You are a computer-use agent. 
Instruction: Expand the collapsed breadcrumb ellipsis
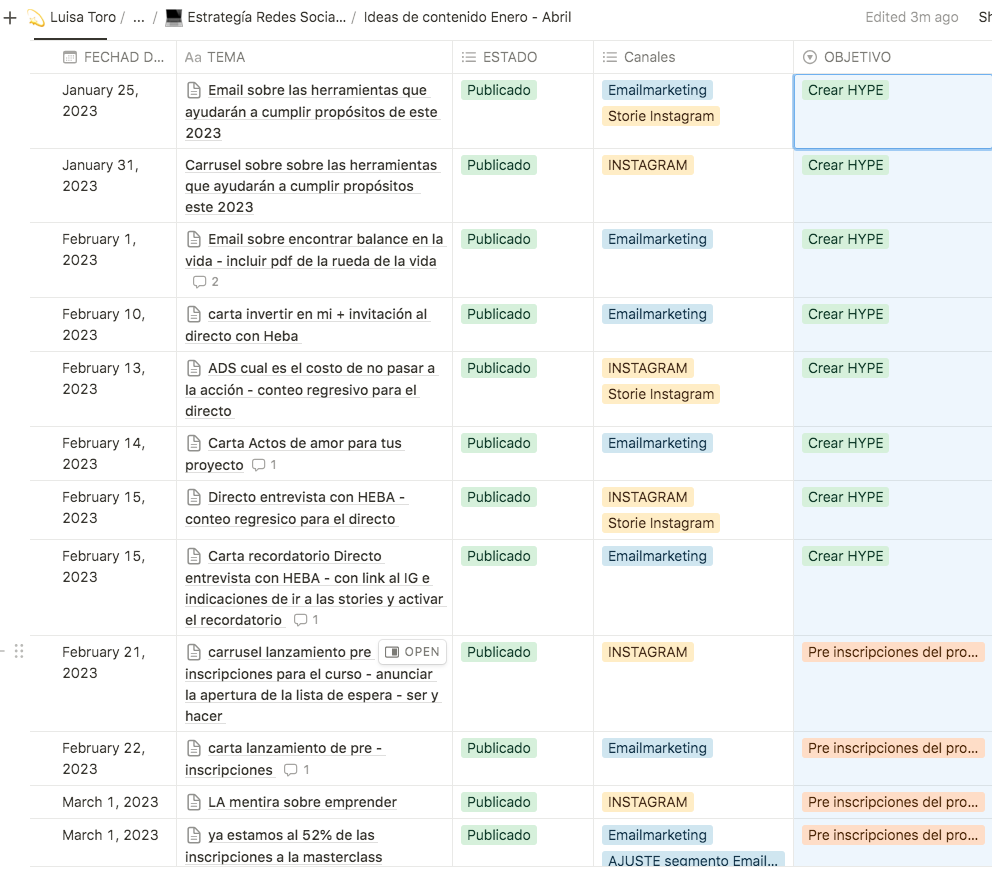[x=139, y=17]
